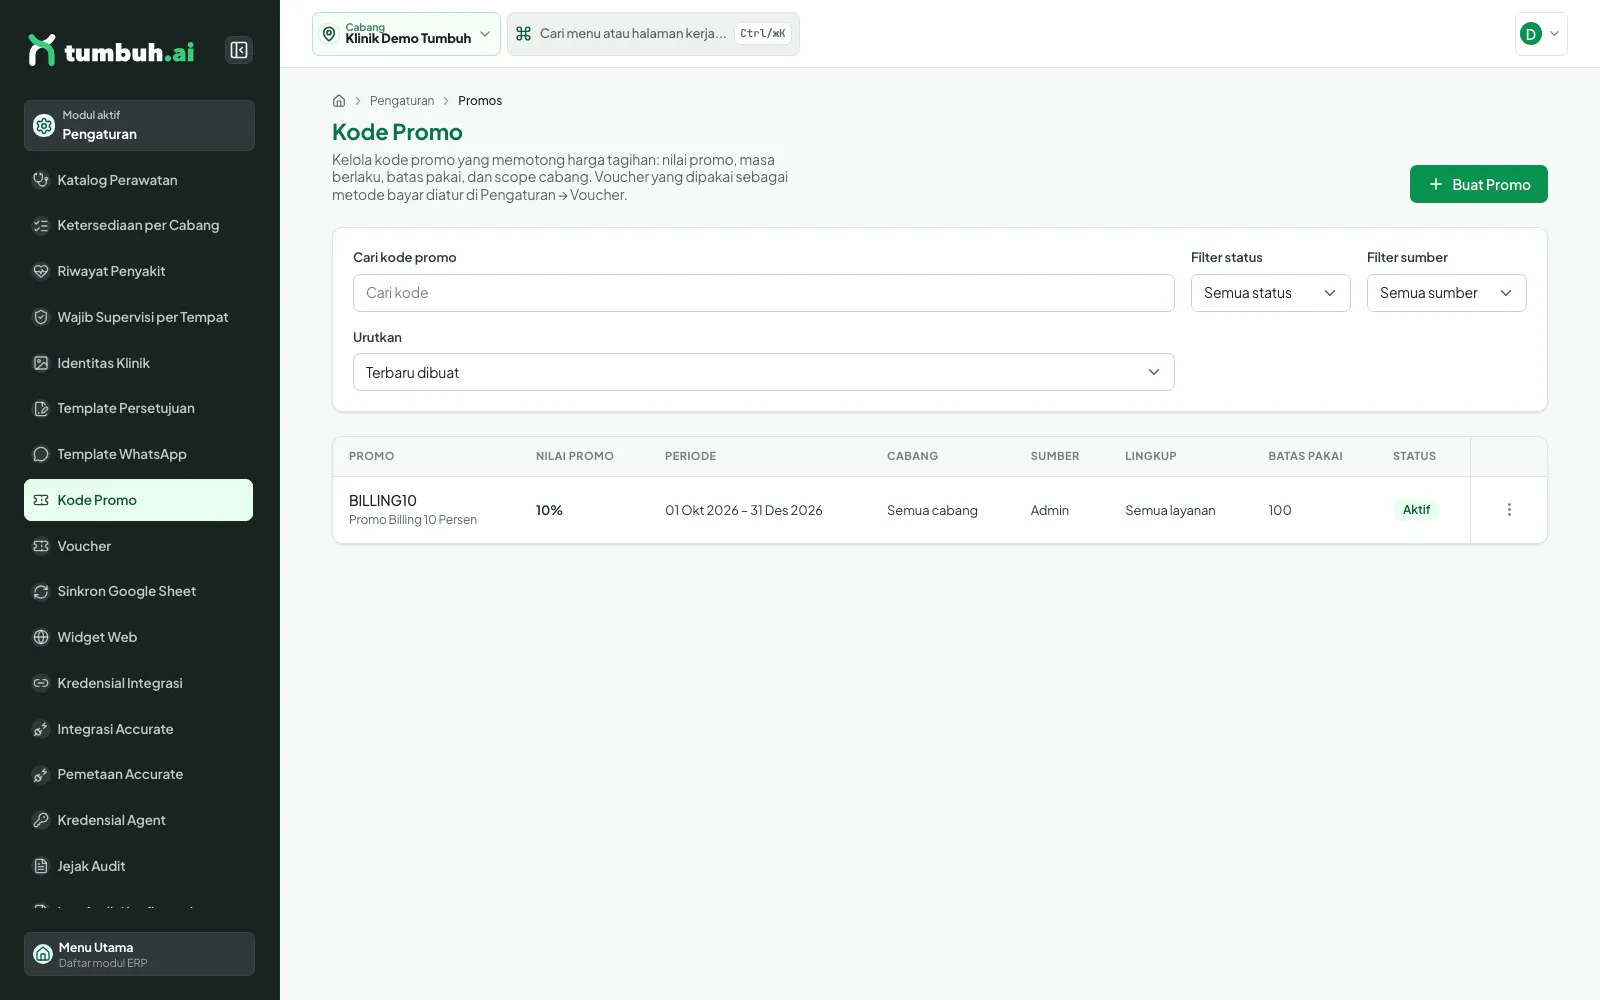Click the Jejak Audit document icon
The height and width of the screenshot is (1000, 1600).
[41, 866]
